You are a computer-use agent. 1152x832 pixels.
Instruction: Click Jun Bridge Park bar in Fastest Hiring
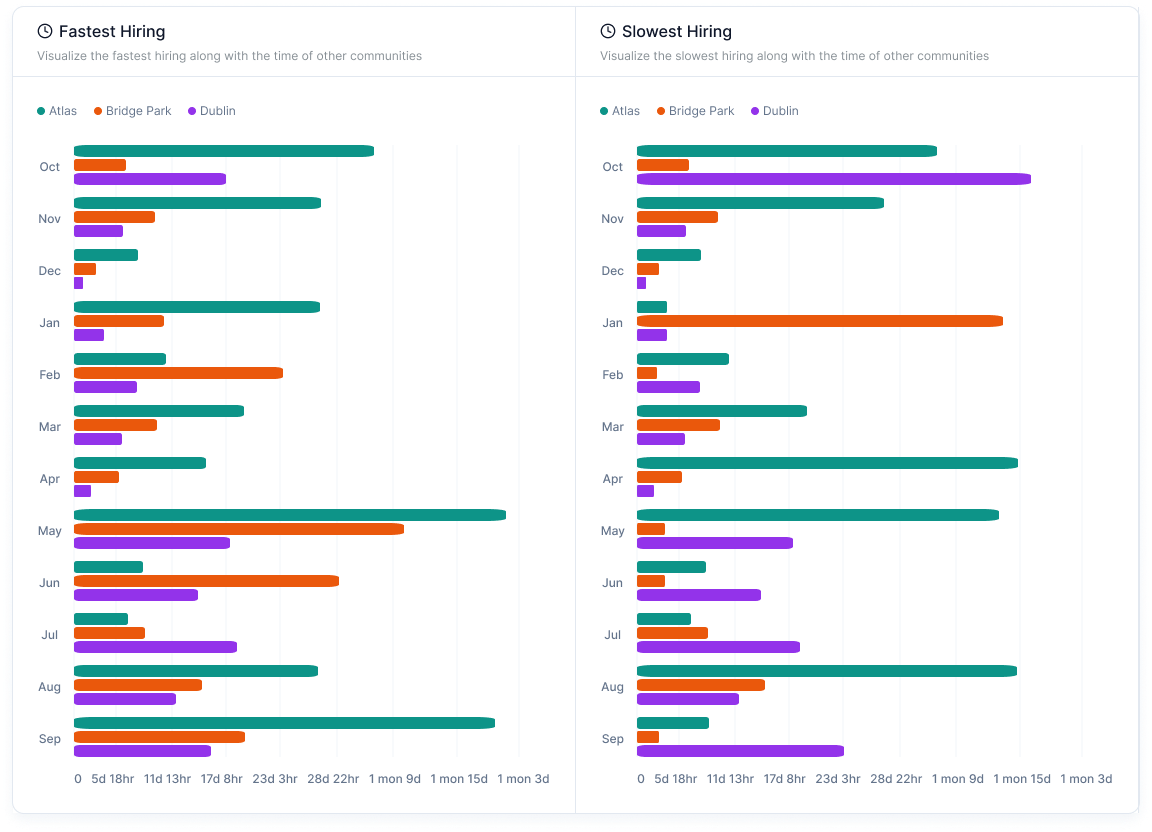[206, 581]
